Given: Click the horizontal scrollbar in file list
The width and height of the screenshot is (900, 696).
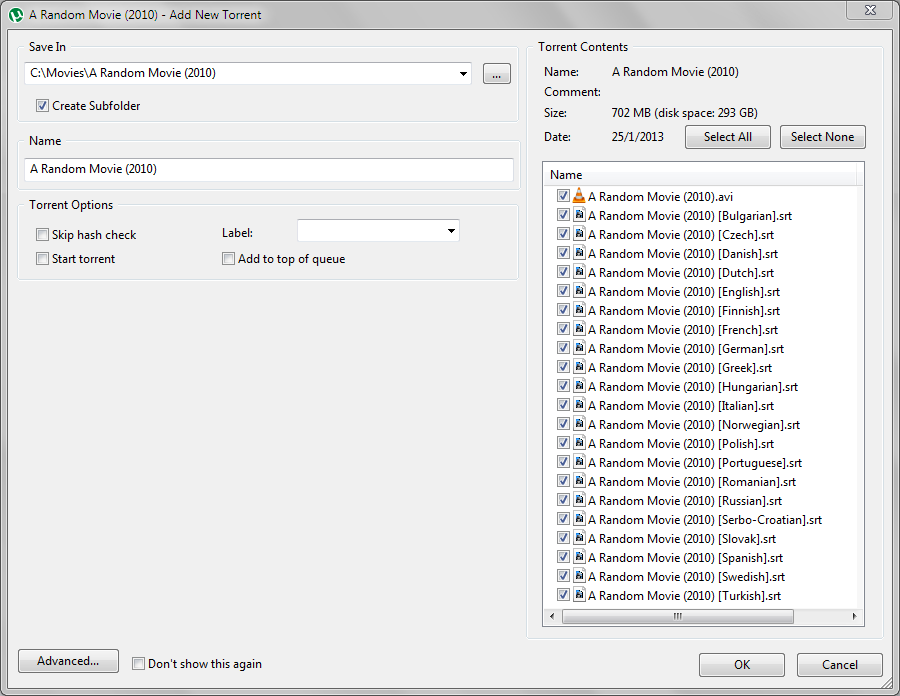Looking at the screenshot, I should click(677, 617).
